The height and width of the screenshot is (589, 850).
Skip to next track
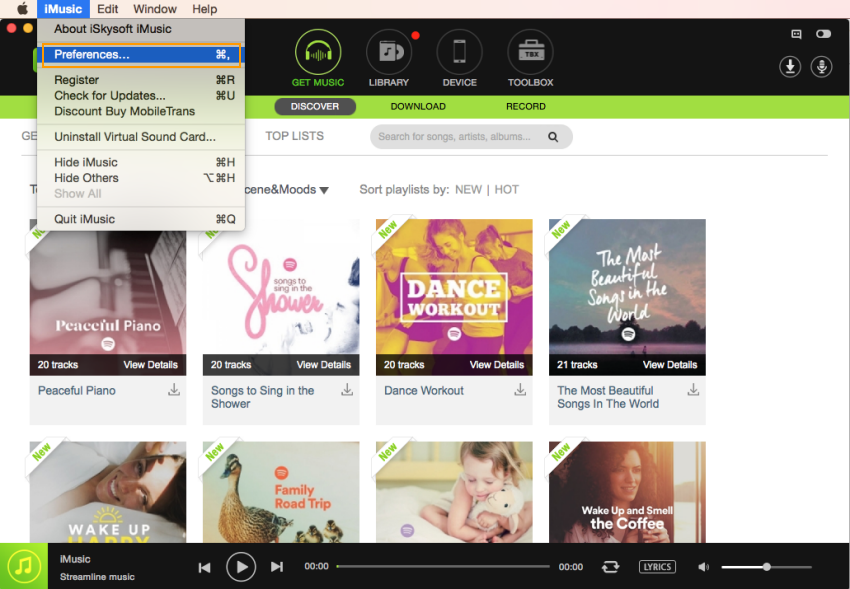click(x=277, y=567)
